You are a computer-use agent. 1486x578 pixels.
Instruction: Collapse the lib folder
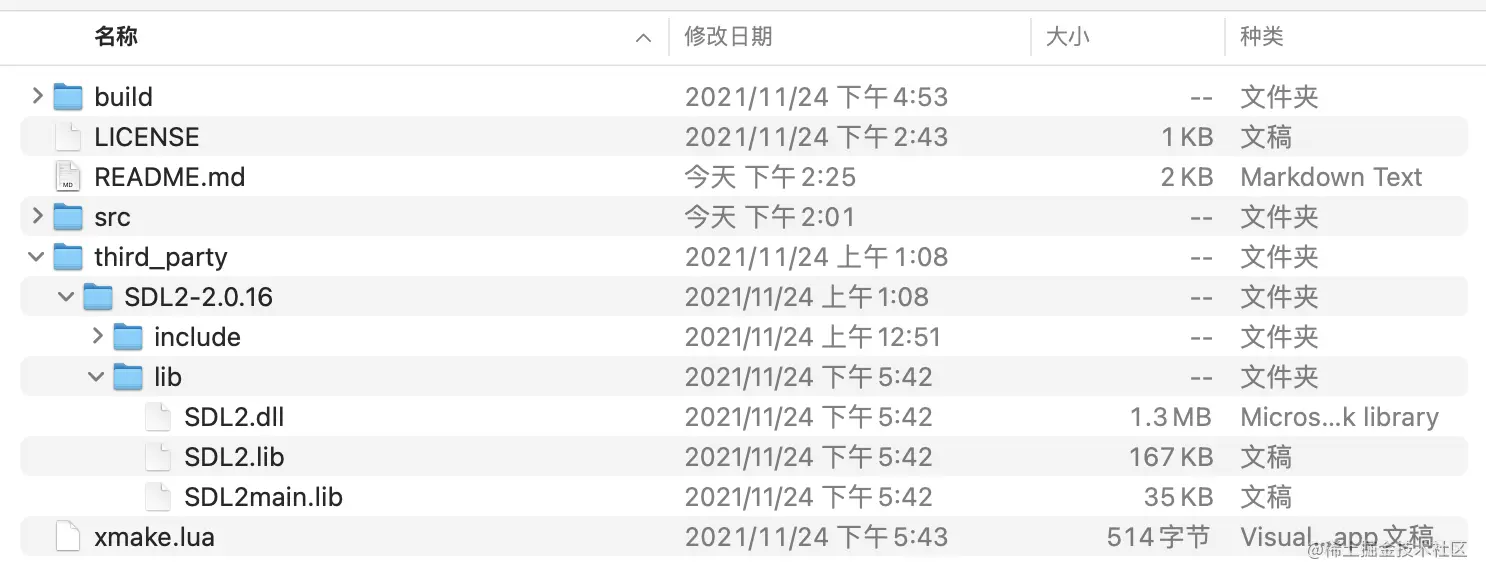[x=96, y=376]
